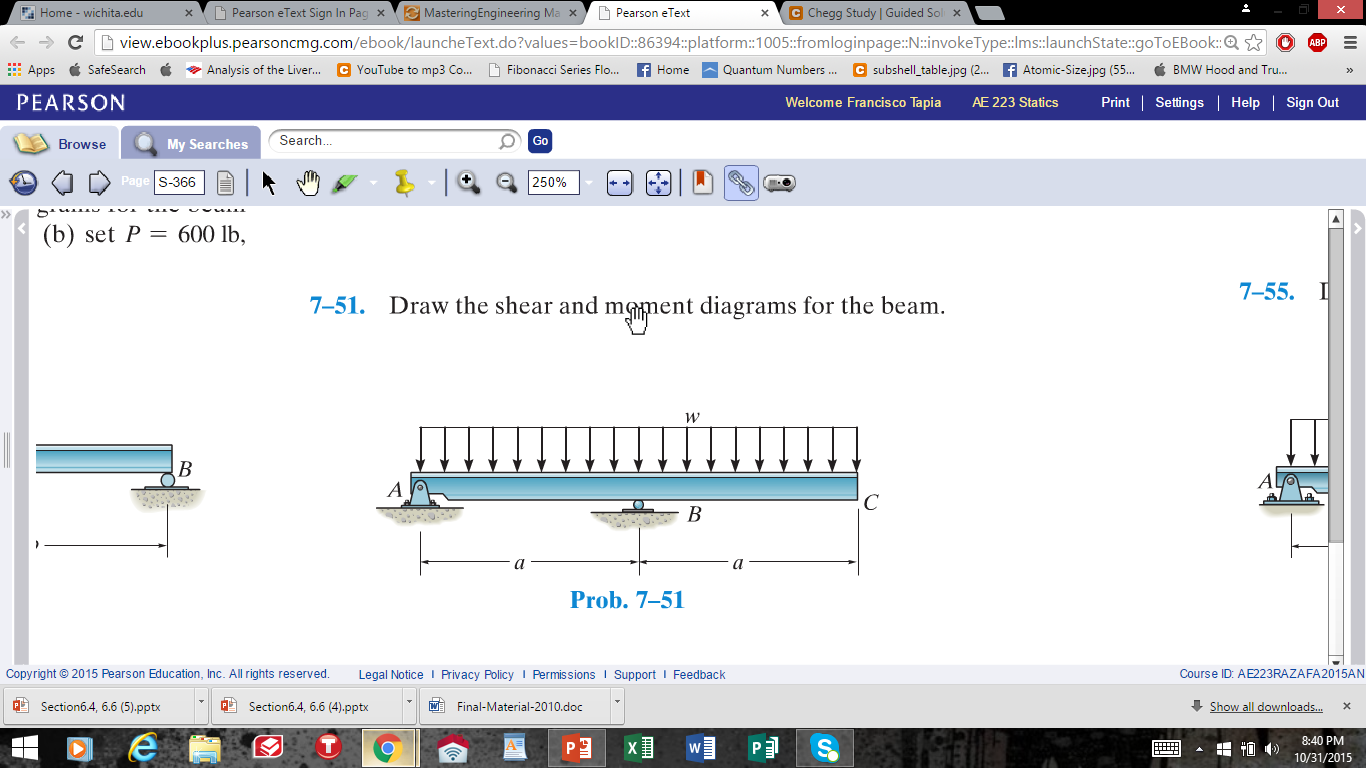The height and width of the screenshot is (768, 1366).
Task: Select the arrow pointer tool
Action: [x=269, y=183]
